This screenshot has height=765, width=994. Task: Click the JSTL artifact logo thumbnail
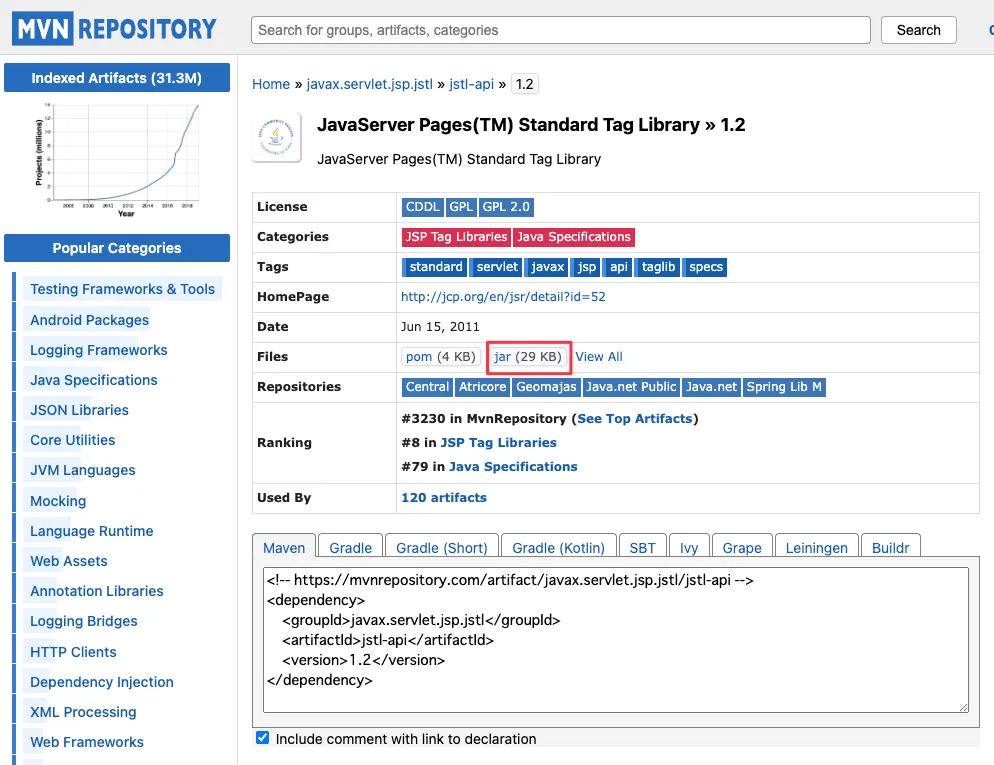click(x=276, y=138)
